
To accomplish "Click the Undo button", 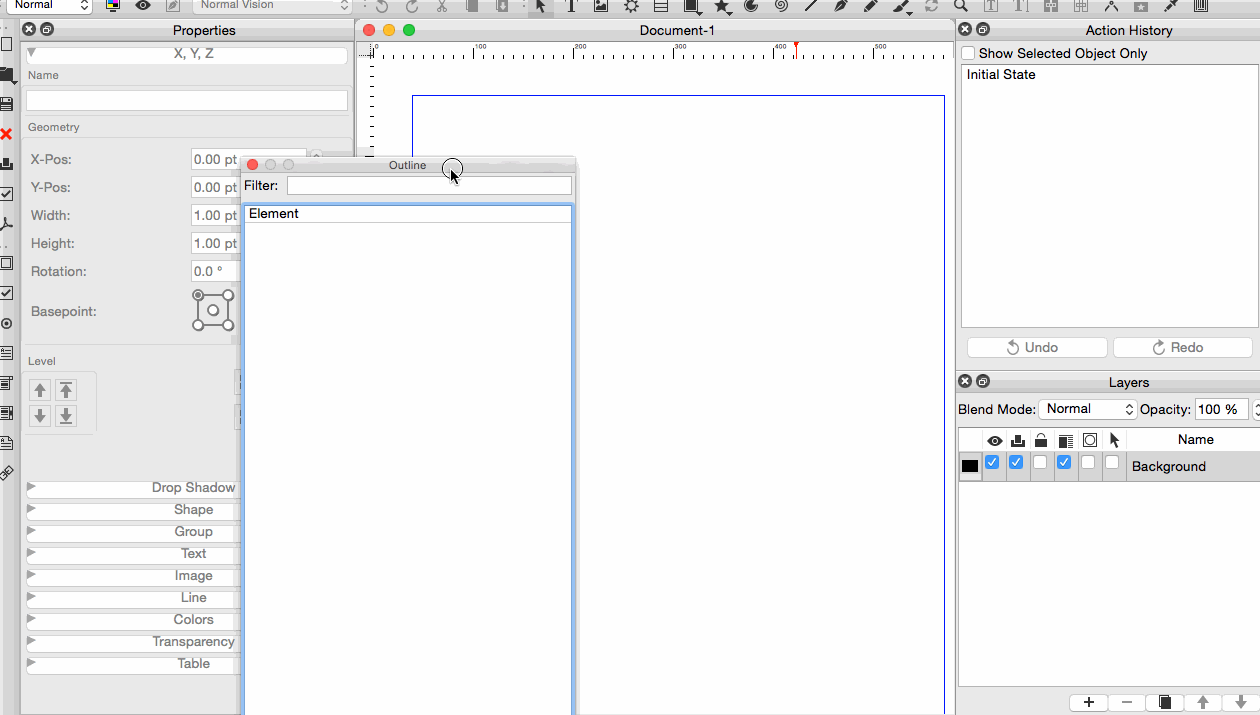I will (x=1037, y=347).
